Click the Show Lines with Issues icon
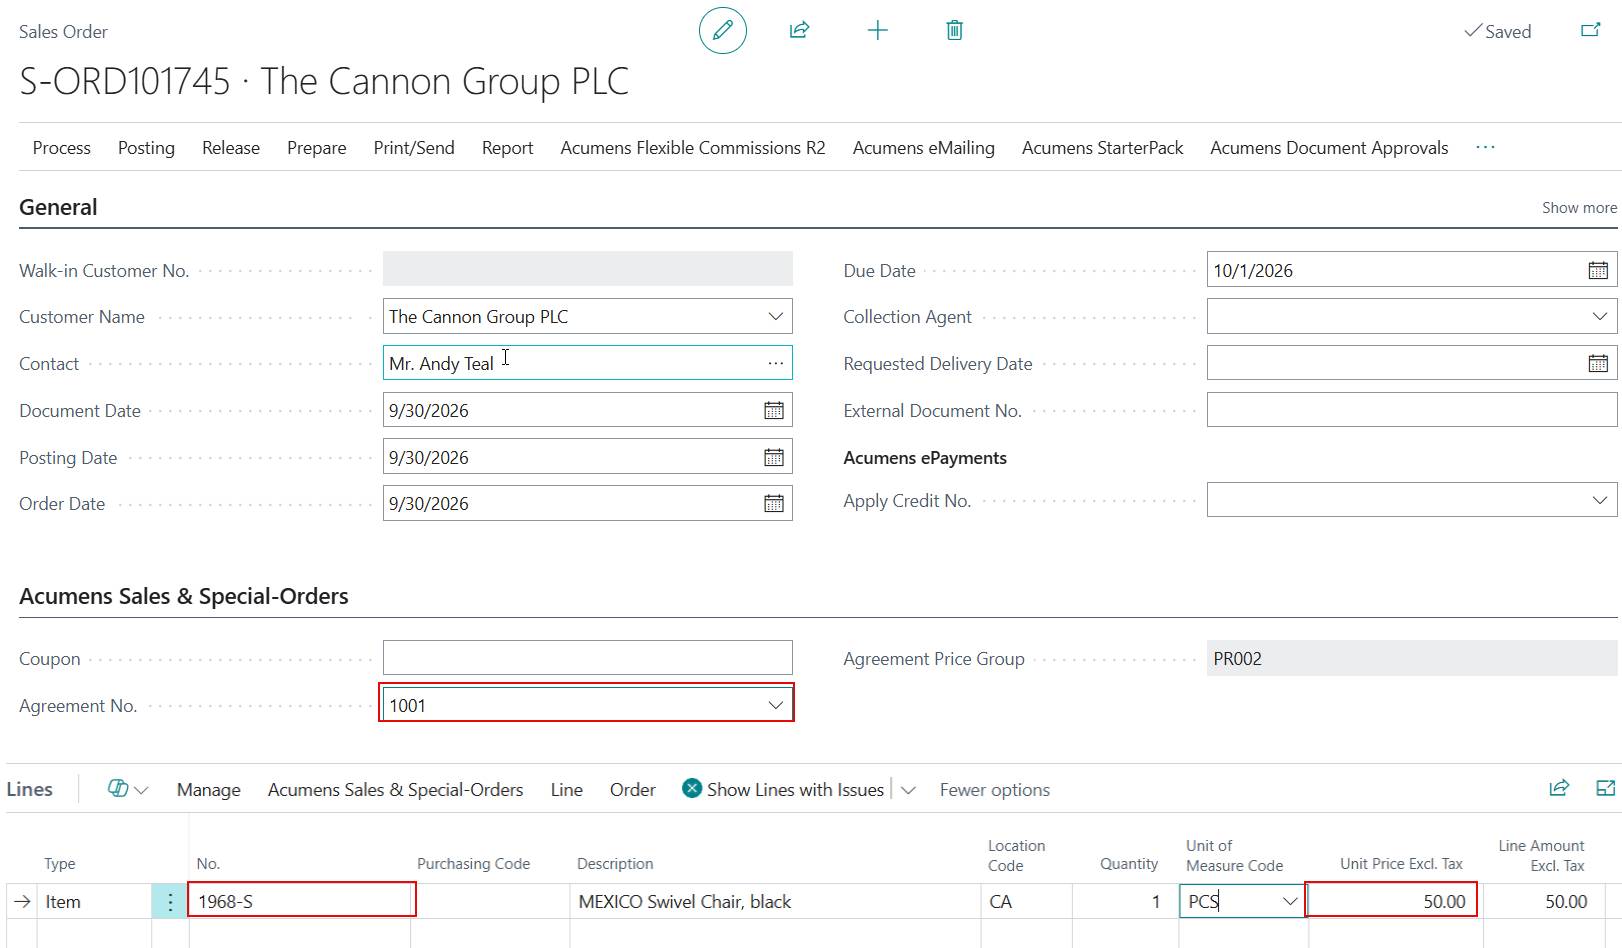Image resolution: width=1622 pixels, height=948 pixels. click(x=692, y=789)
